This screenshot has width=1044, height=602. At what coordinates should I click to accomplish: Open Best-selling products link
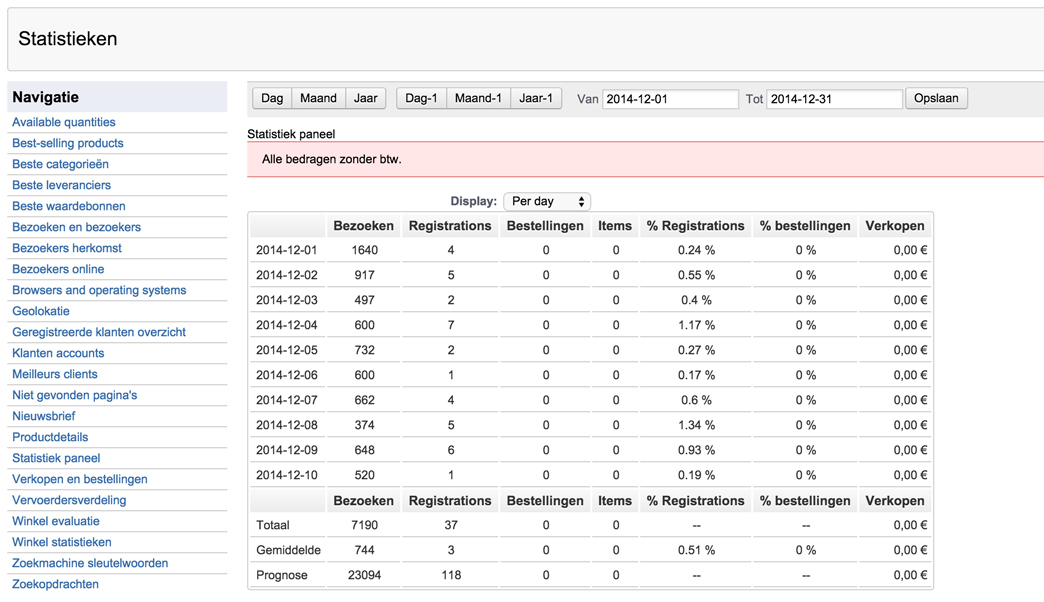click(68, 143)
